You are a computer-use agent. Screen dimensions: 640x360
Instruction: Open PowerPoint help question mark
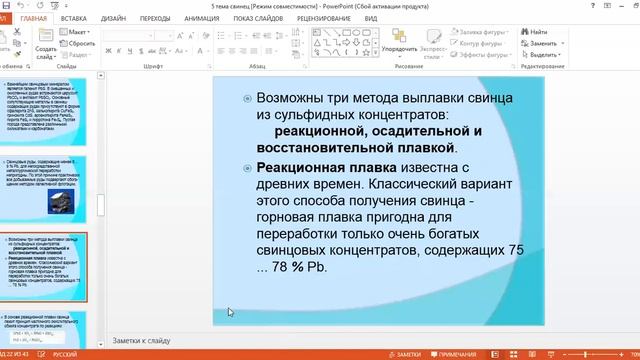(593, 6)
